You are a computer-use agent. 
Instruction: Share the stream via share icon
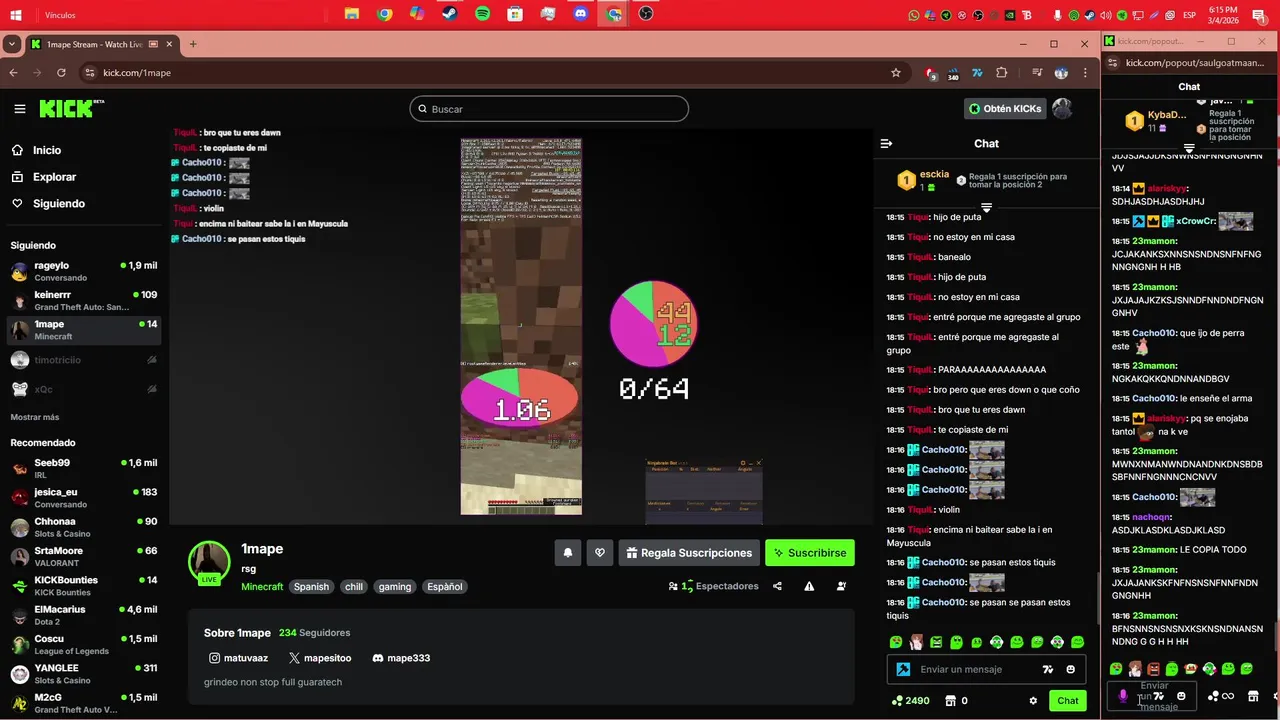coord(777,586)
